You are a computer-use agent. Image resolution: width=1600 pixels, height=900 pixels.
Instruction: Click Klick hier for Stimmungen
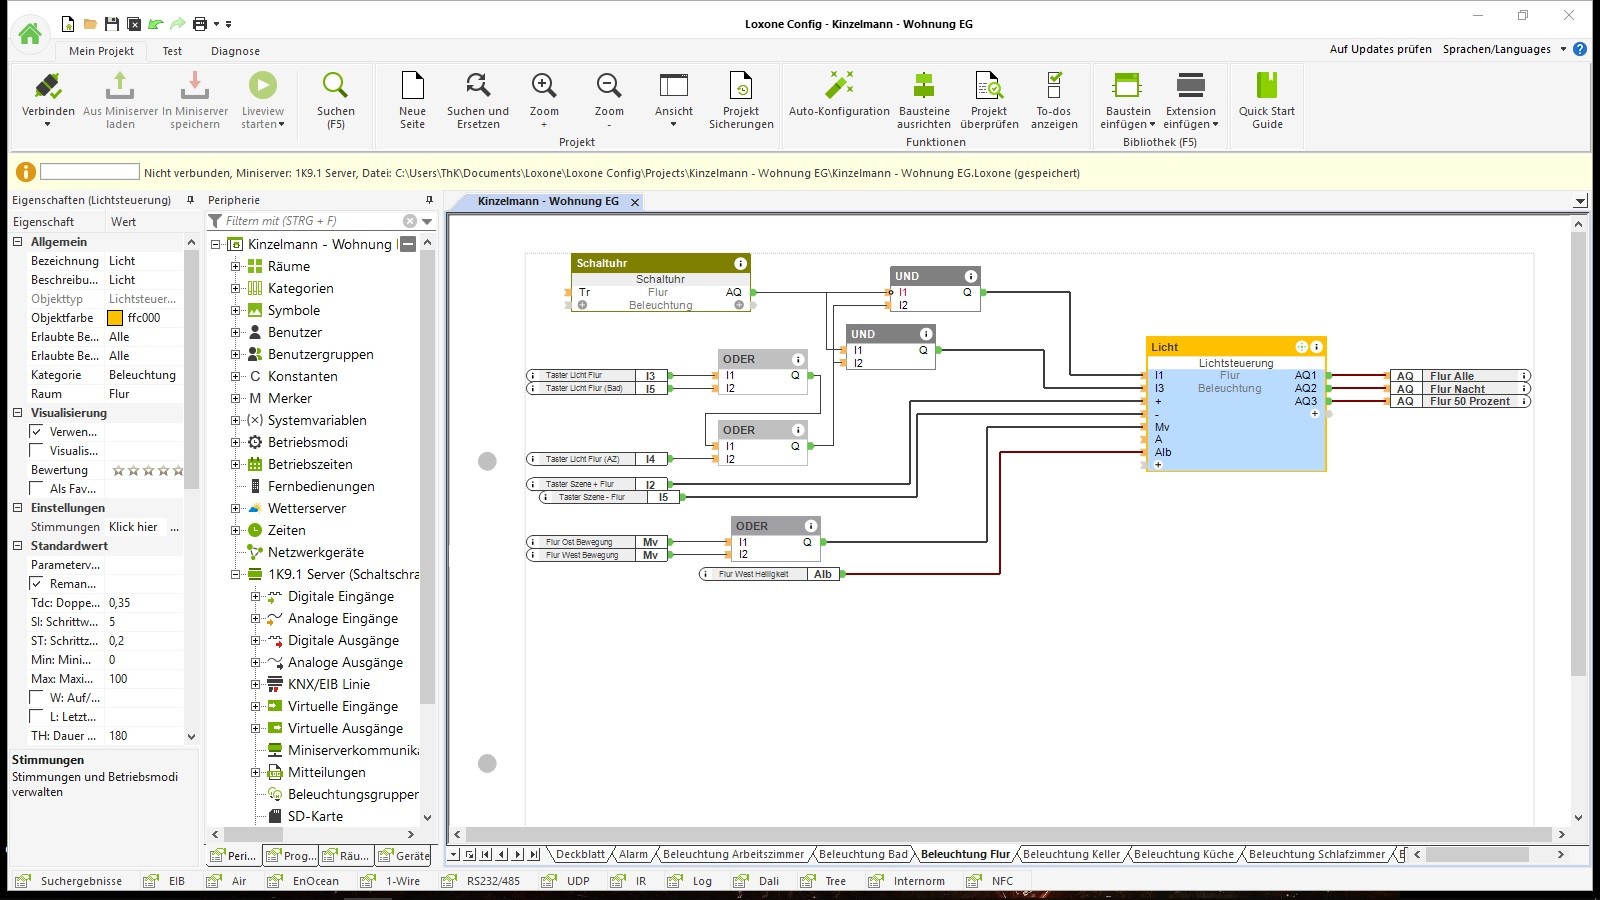133,527
